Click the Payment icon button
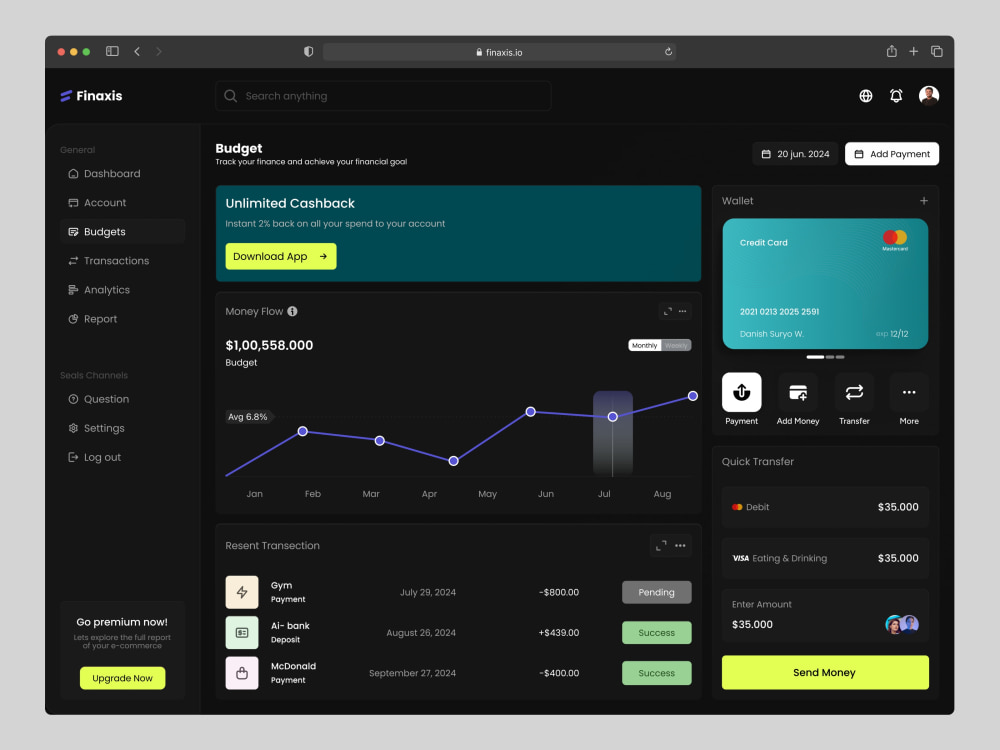Viewport: 1000px width, 750px height. pos(742,392)
